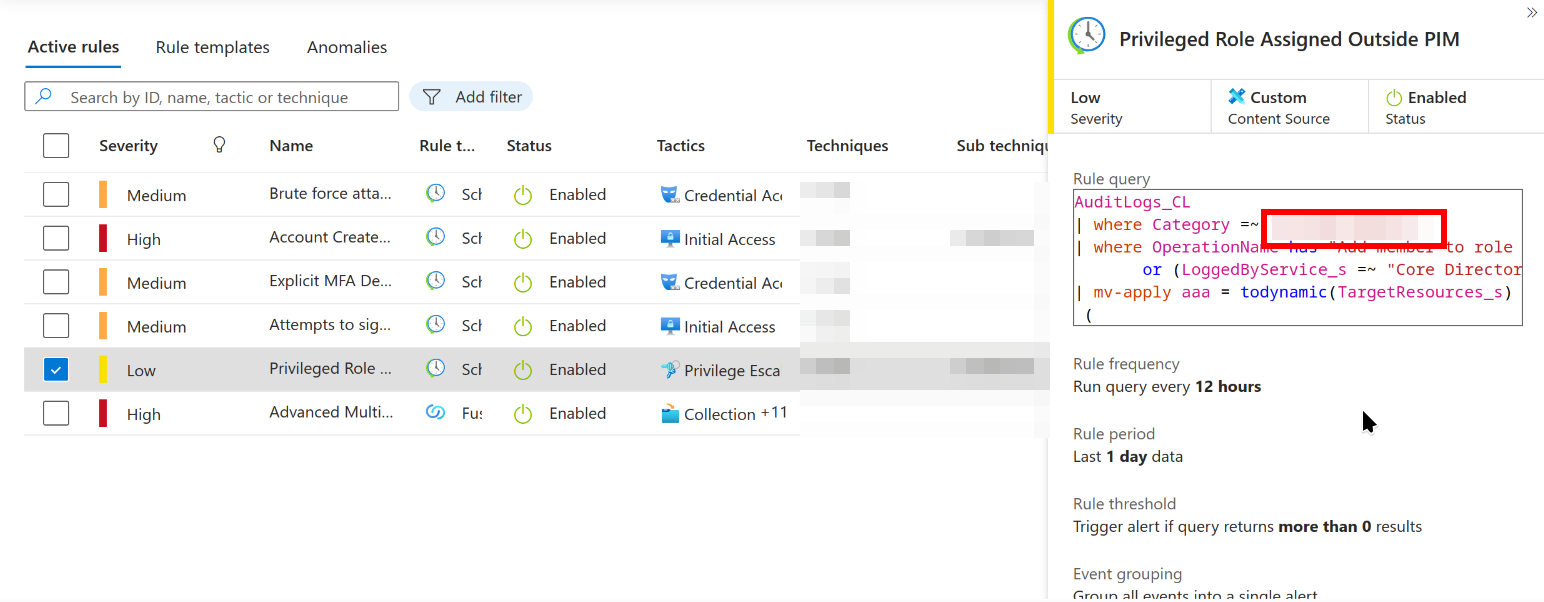Collapse details pane with double chevron
Screen dimensions: 1544x602
[x=1531, y=13]
